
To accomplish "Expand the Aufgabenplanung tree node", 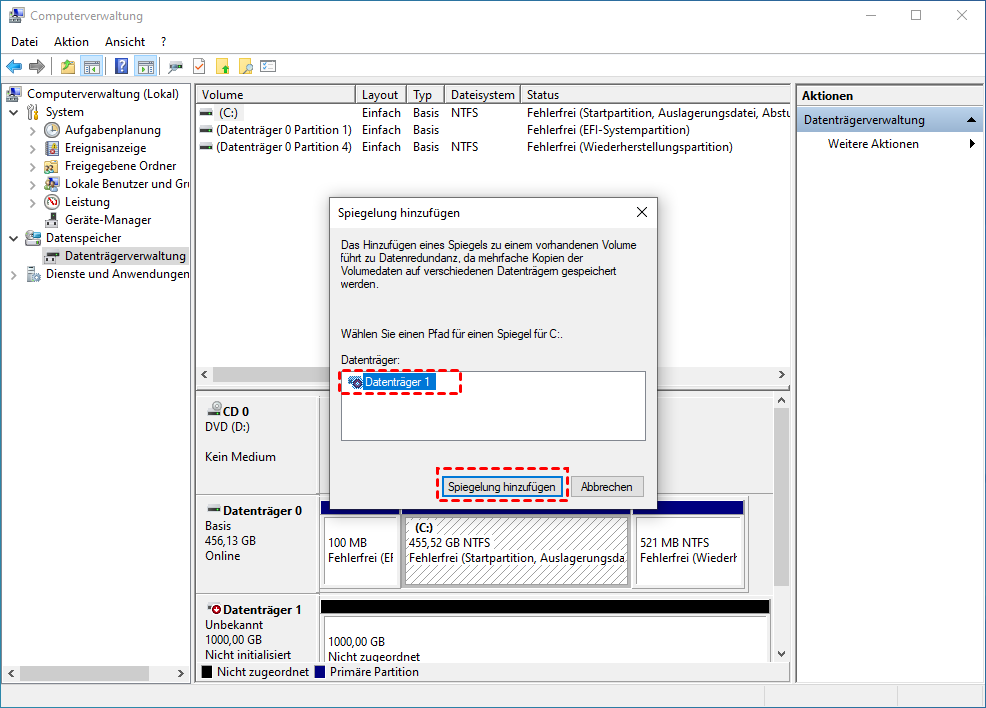I will [32, 130].
